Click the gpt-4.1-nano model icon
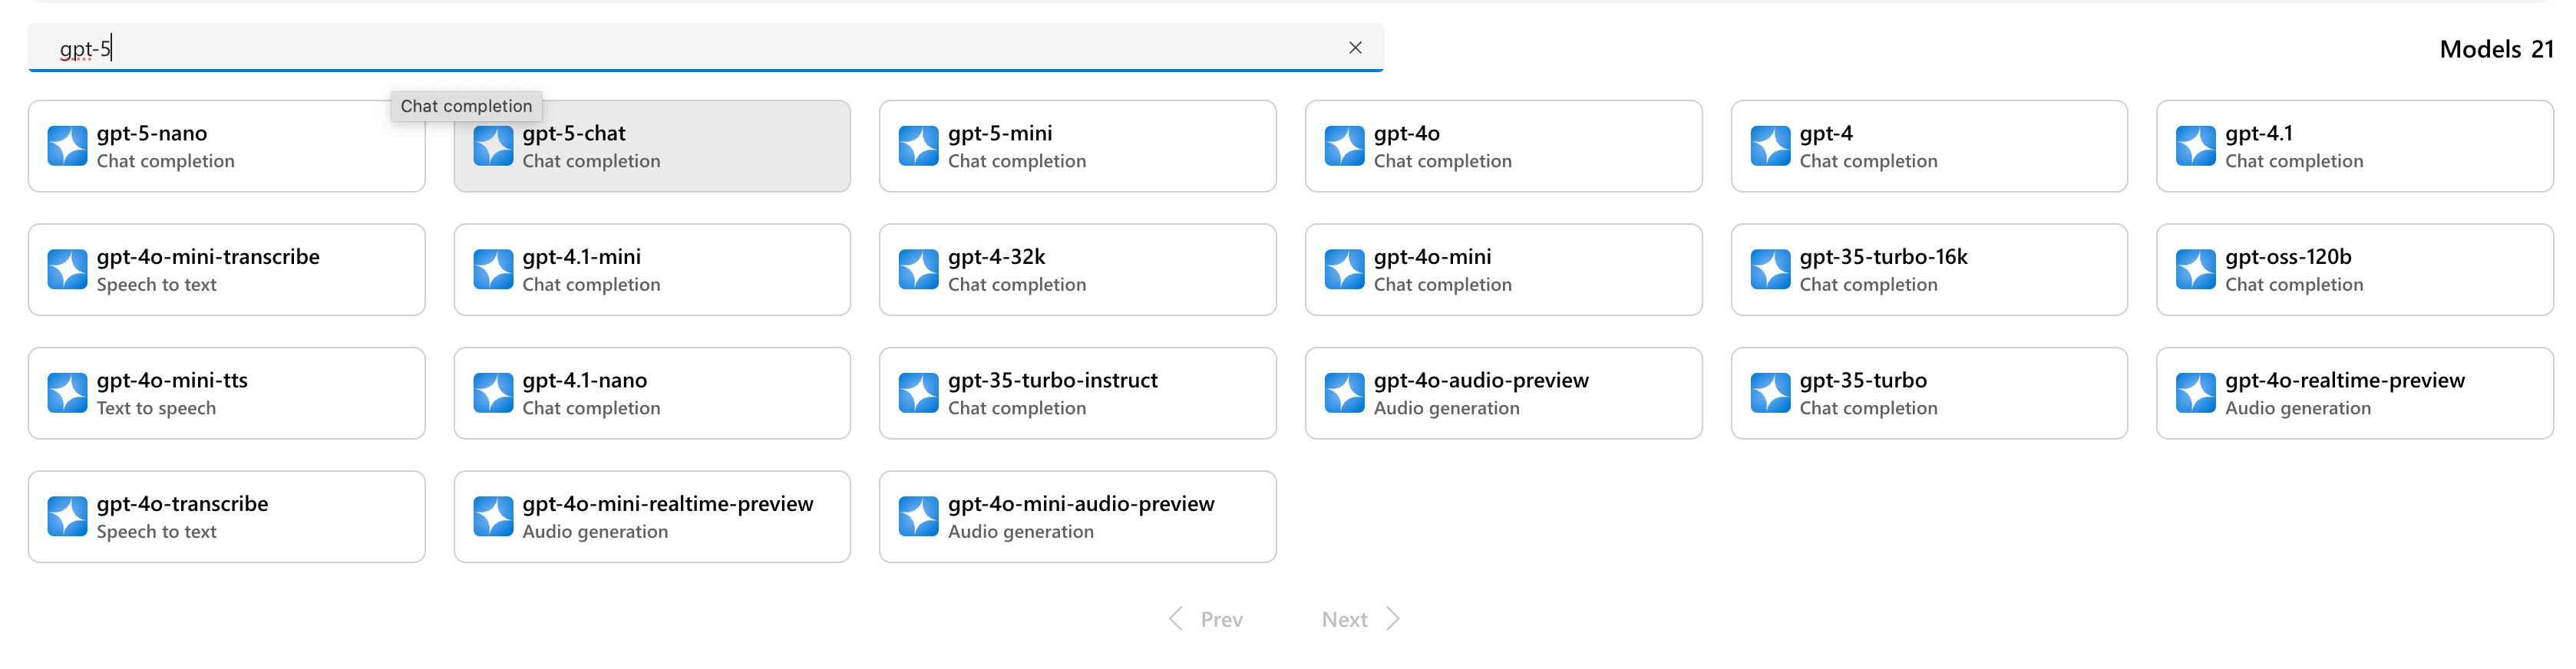Viewport: 2576px width, 669px height. [x=493, y=393]
